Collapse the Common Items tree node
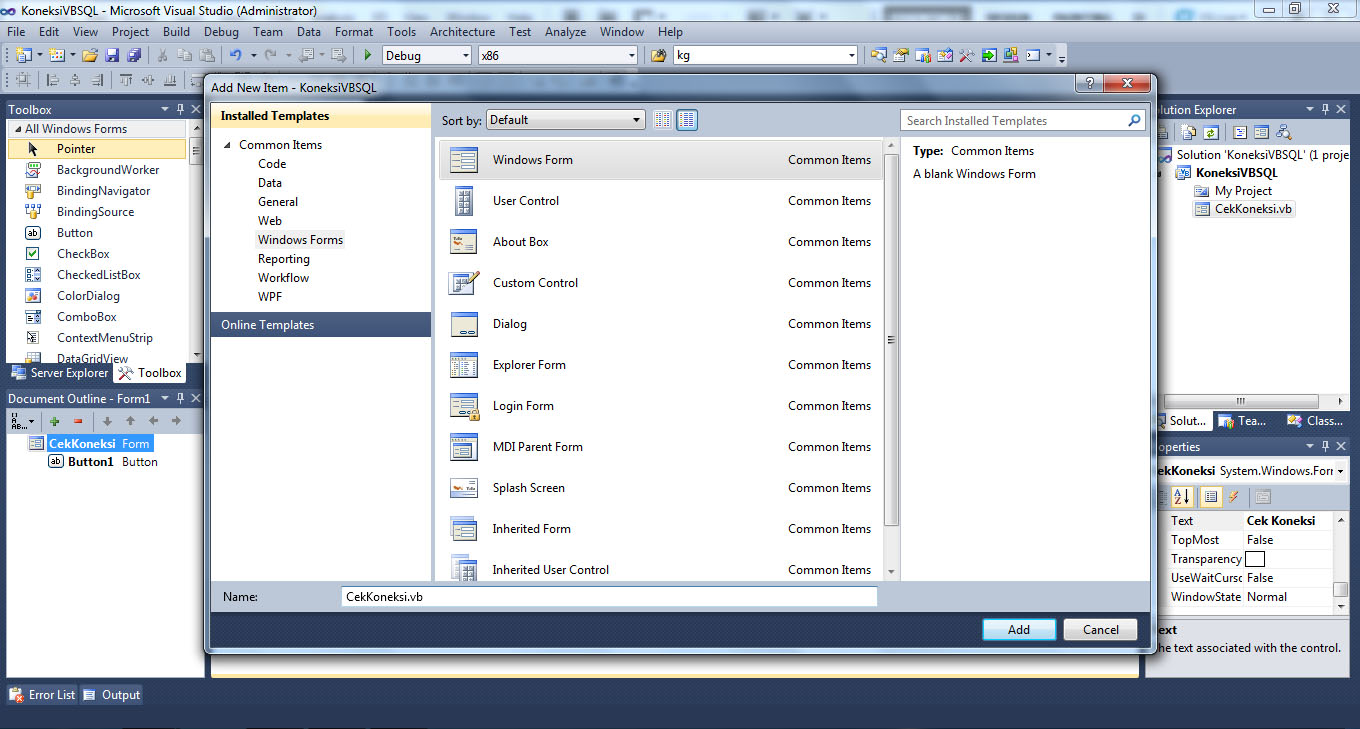 [x=227, y=145]
